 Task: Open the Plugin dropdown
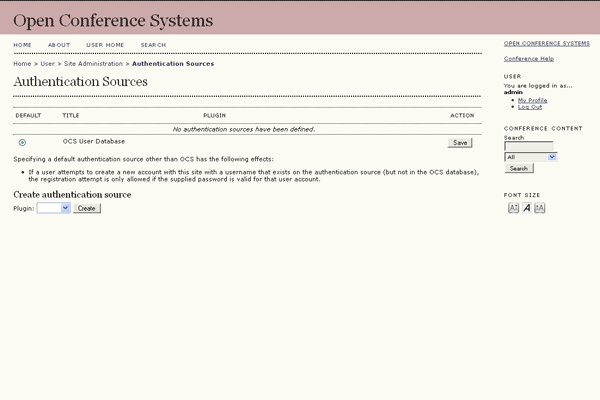click(x=53, y=208)
